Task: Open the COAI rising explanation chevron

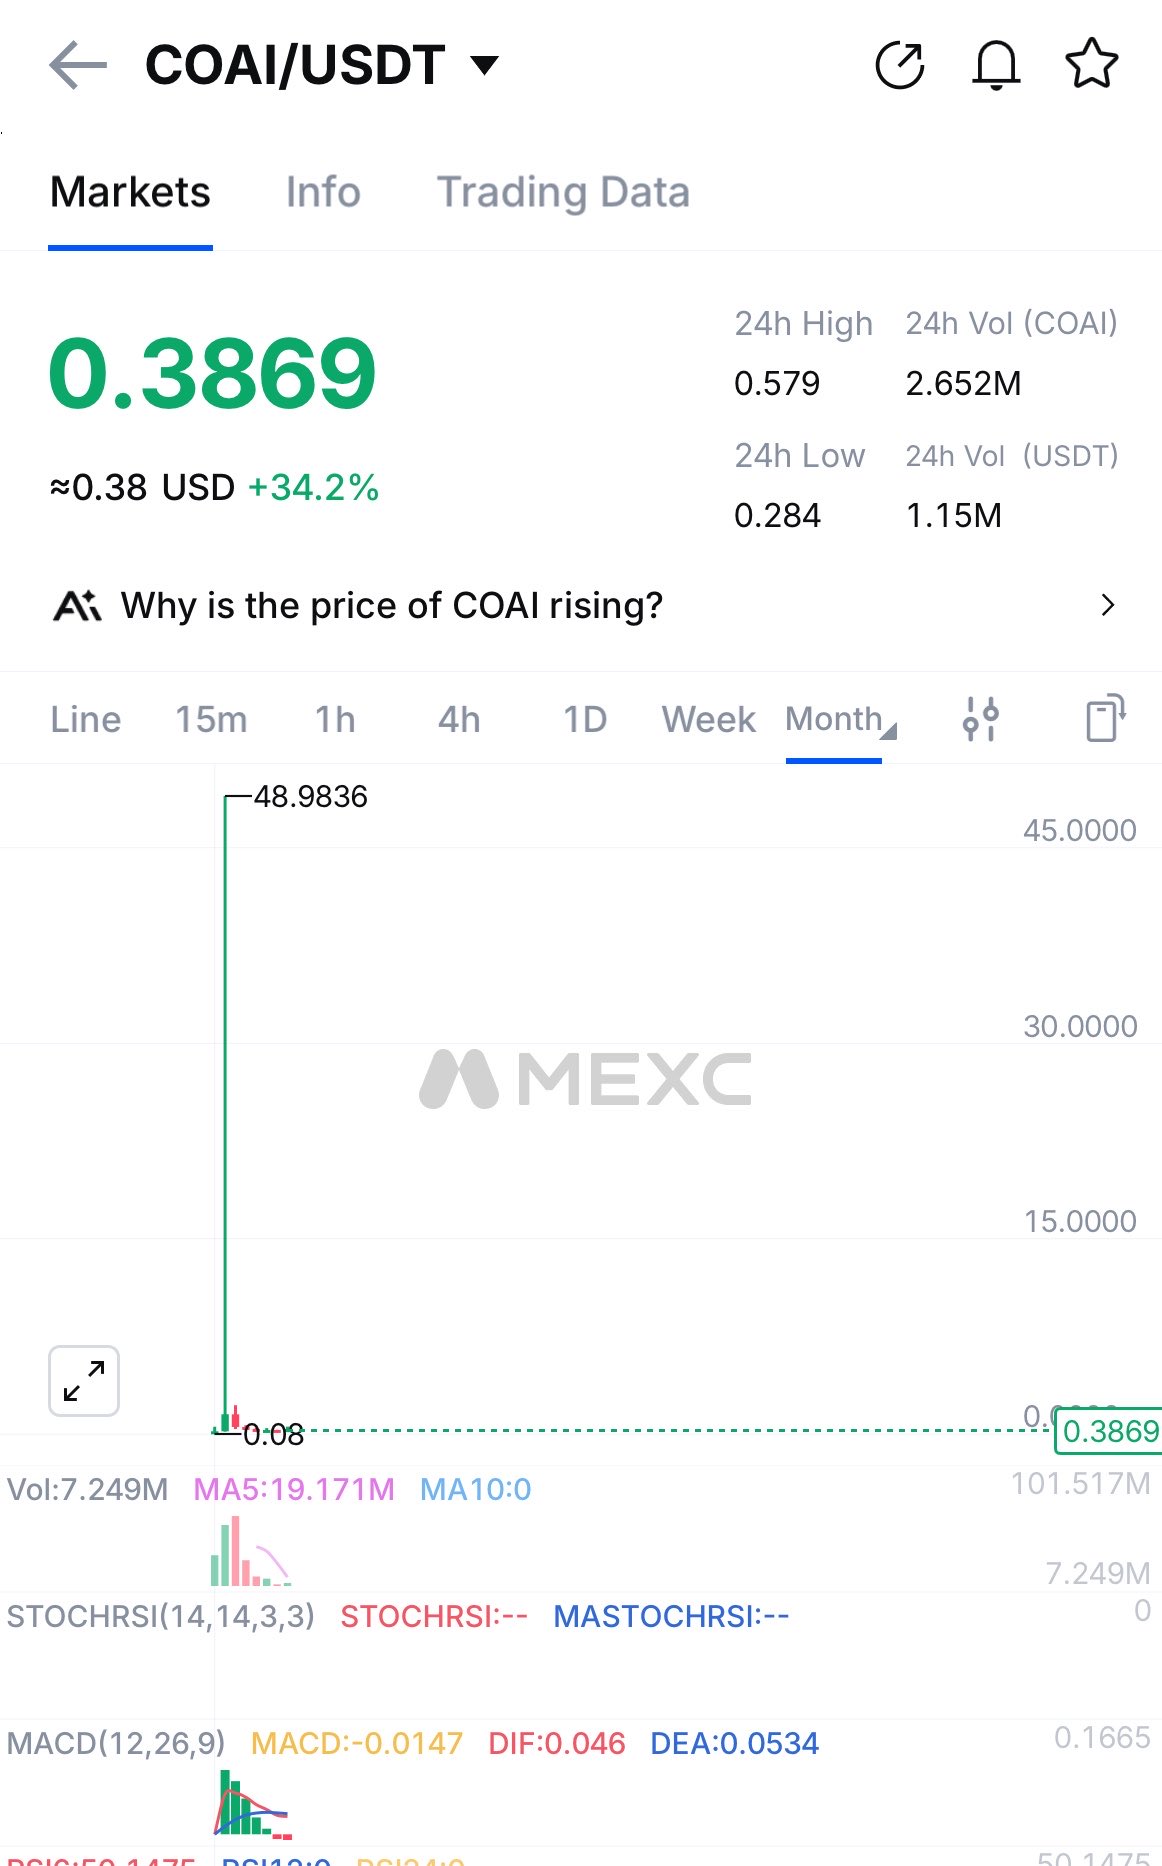Action: 1107,605
